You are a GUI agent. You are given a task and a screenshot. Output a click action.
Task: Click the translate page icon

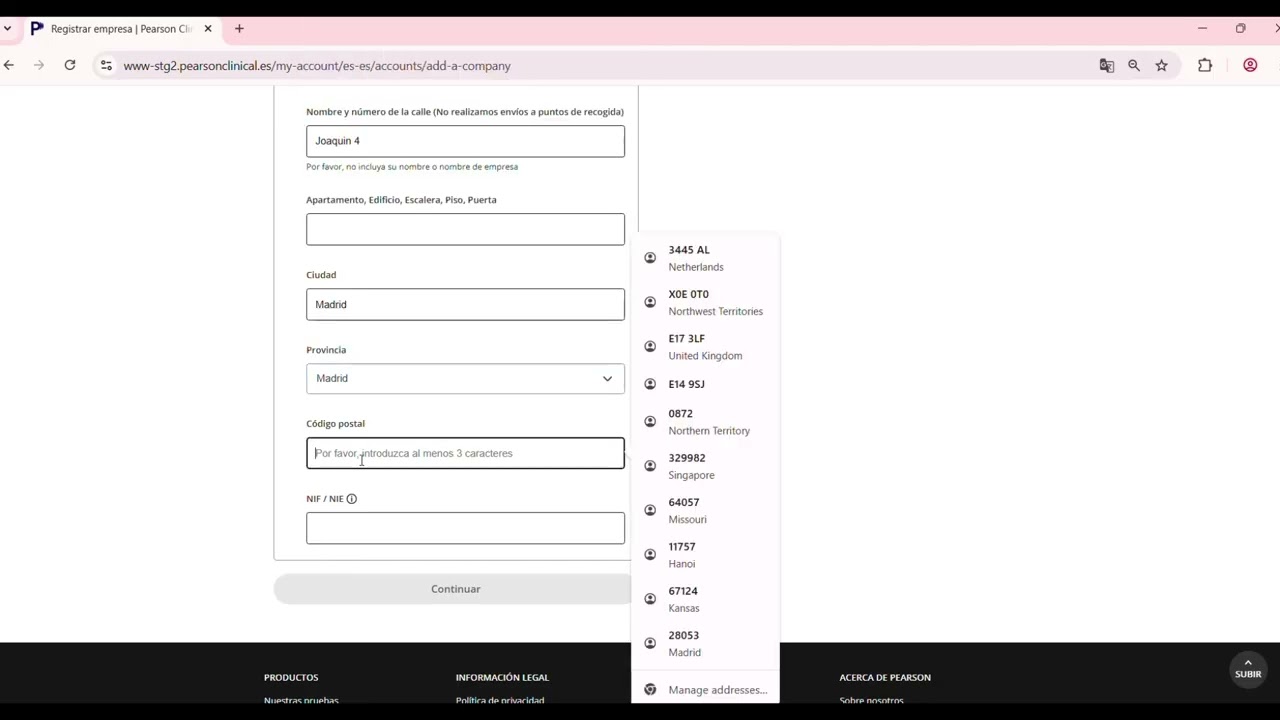pos(1107,65)
